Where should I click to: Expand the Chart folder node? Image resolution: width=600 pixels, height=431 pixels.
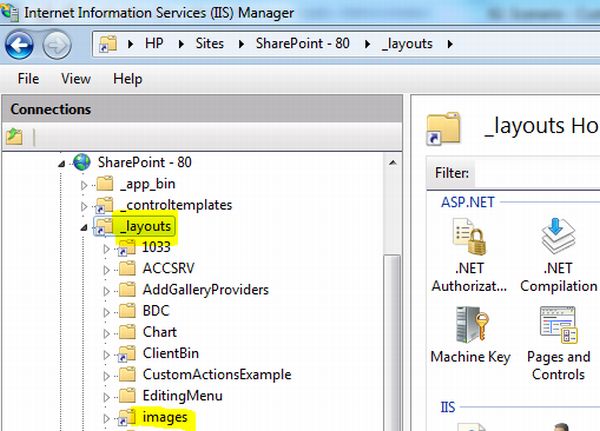point(106,334)
